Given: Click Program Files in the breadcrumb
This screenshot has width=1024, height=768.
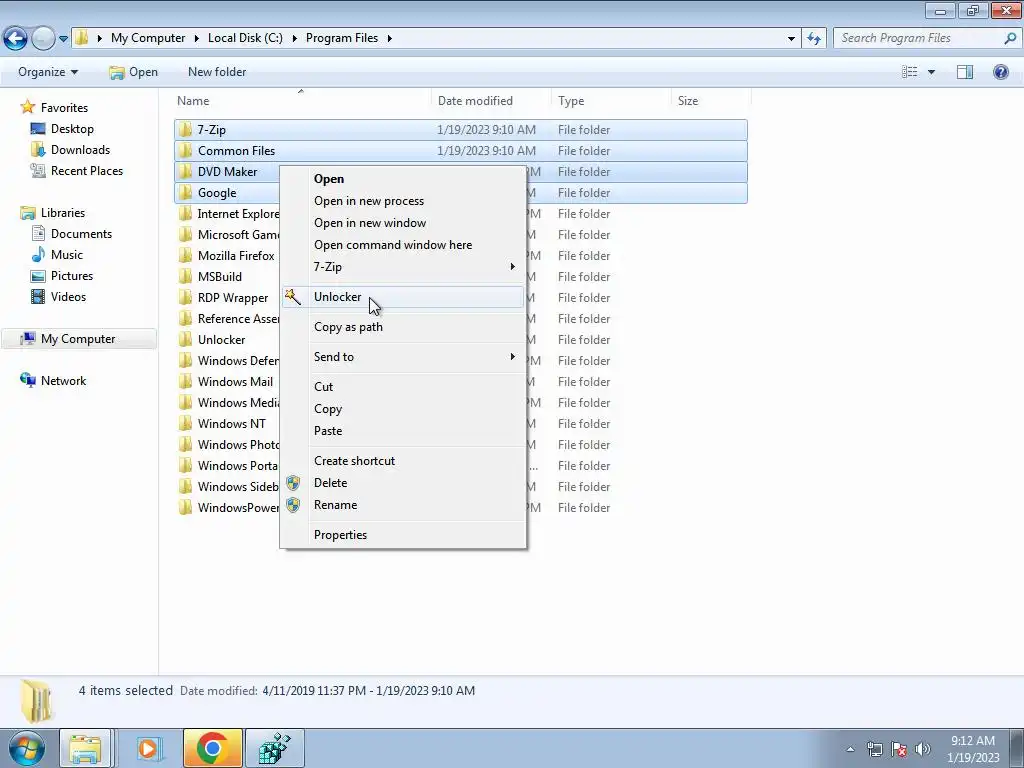Looking at the screenshot, I should tap(342, 38).
